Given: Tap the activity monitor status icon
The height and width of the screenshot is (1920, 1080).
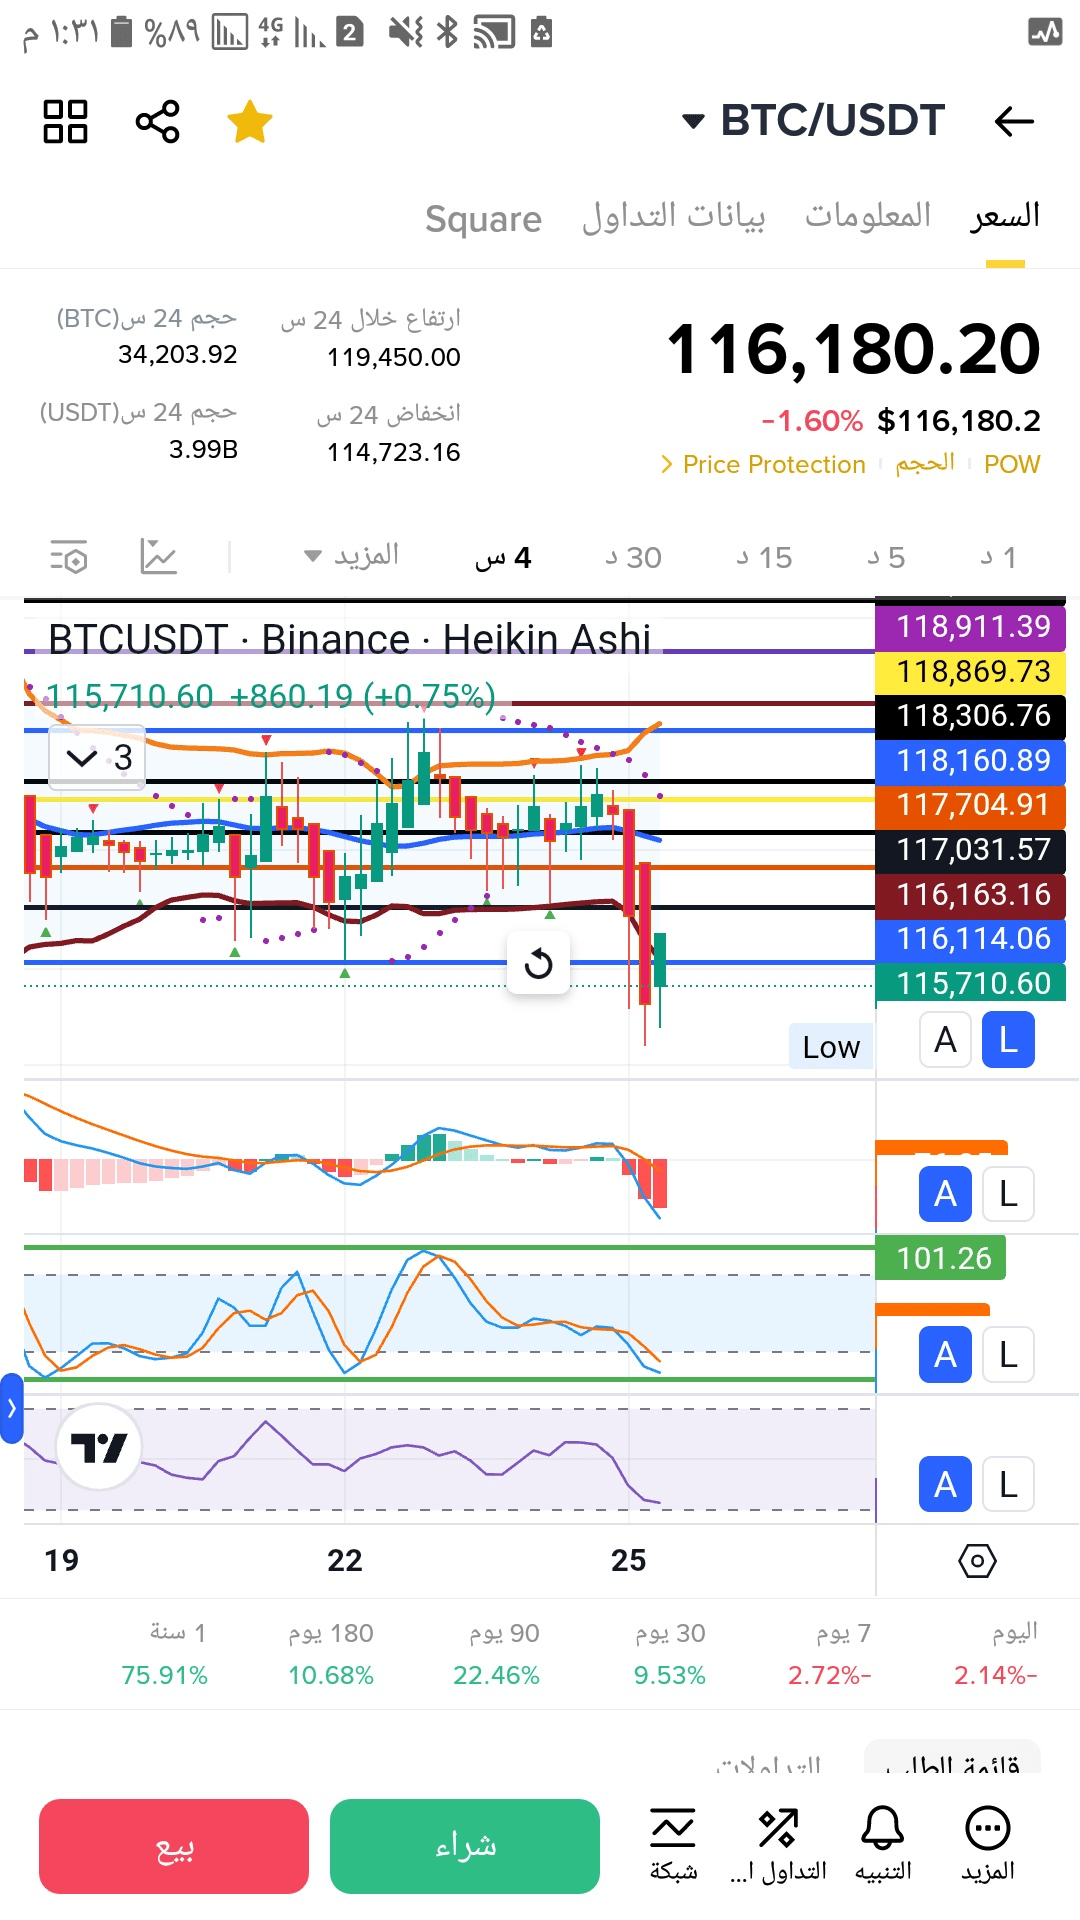Looking at the screenshot, I should pos(1045,32).
